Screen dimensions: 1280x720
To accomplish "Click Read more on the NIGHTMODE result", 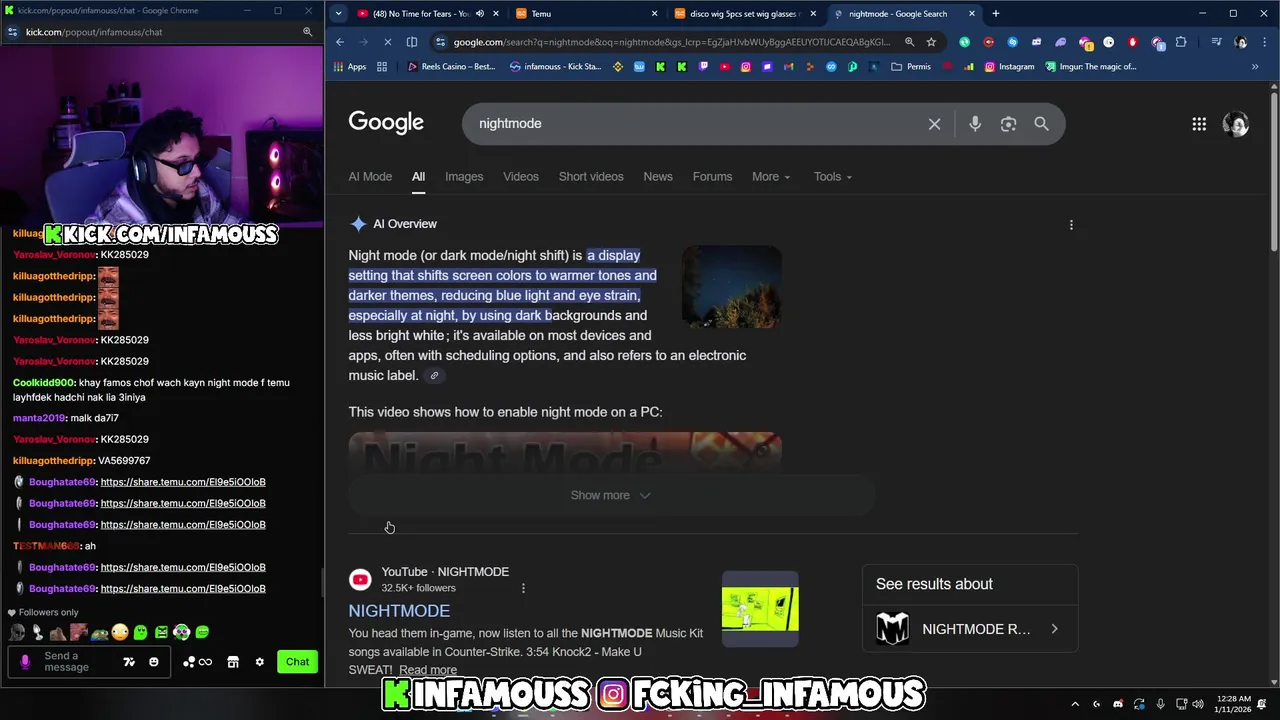I will [428, 670].
